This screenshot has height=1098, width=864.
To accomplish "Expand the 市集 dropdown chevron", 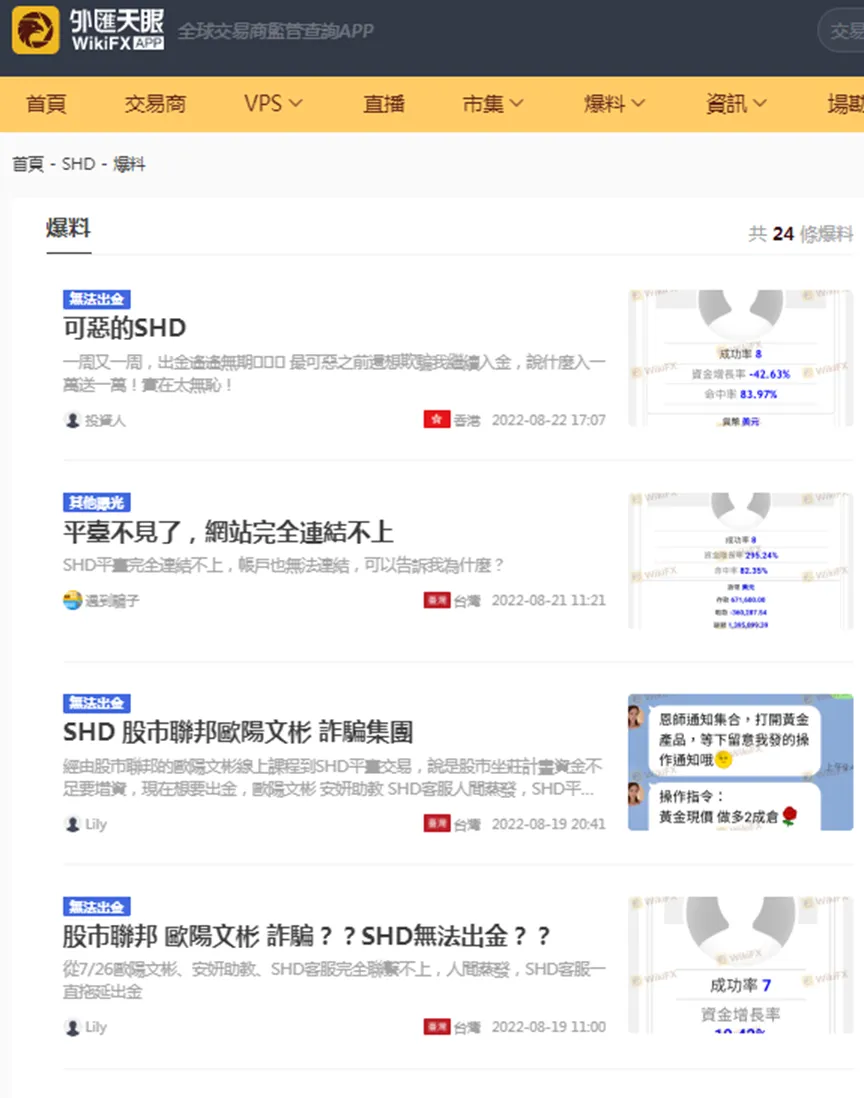I will click(x=517, y=104).
